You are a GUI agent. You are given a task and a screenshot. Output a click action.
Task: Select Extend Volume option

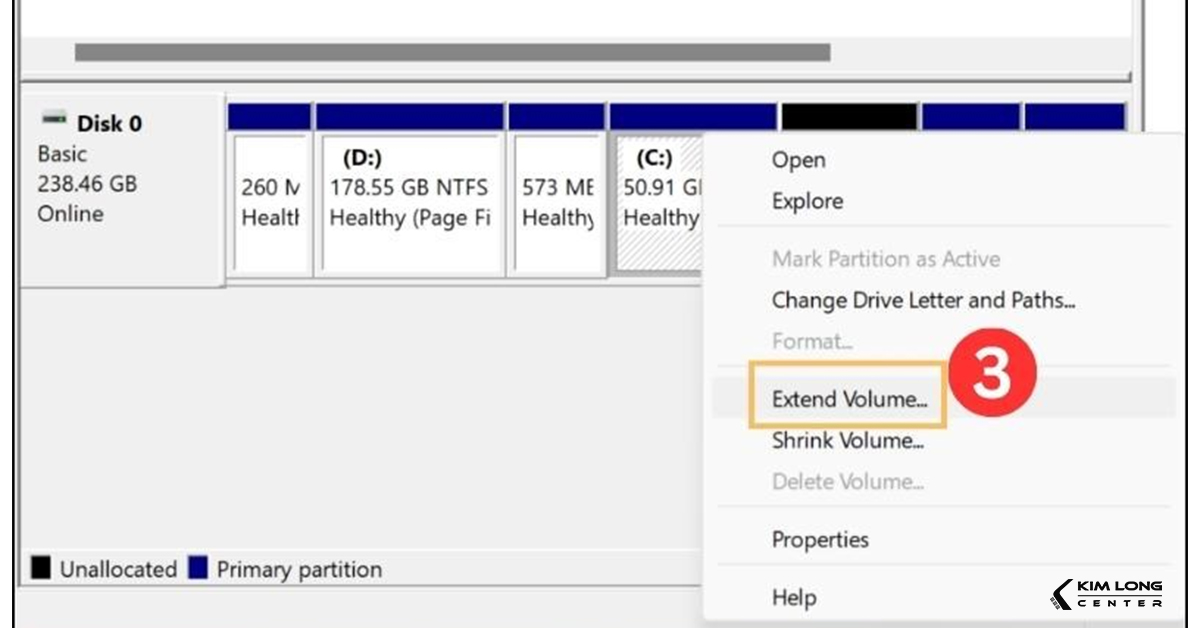click(x=849, y=399)
